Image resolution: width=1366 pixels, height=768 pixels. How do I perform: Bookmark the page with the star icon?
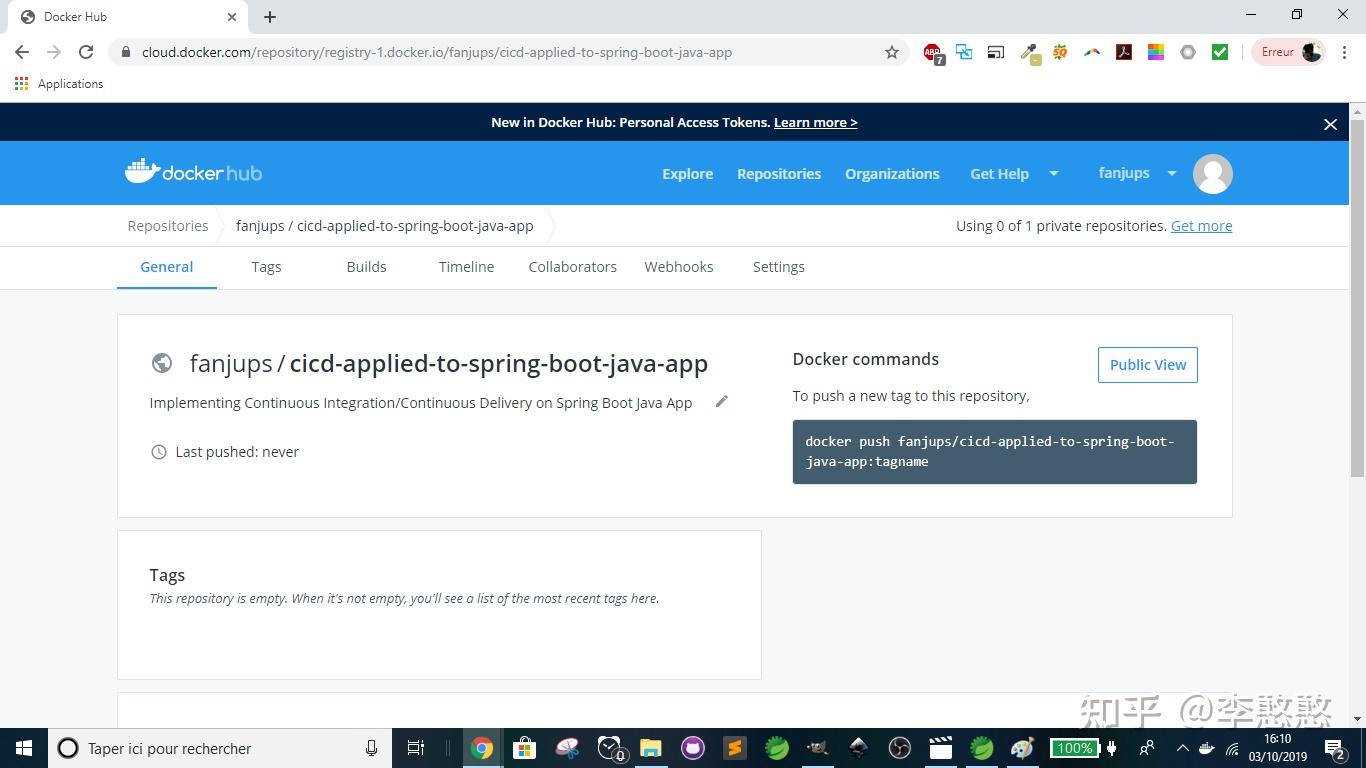890,52
